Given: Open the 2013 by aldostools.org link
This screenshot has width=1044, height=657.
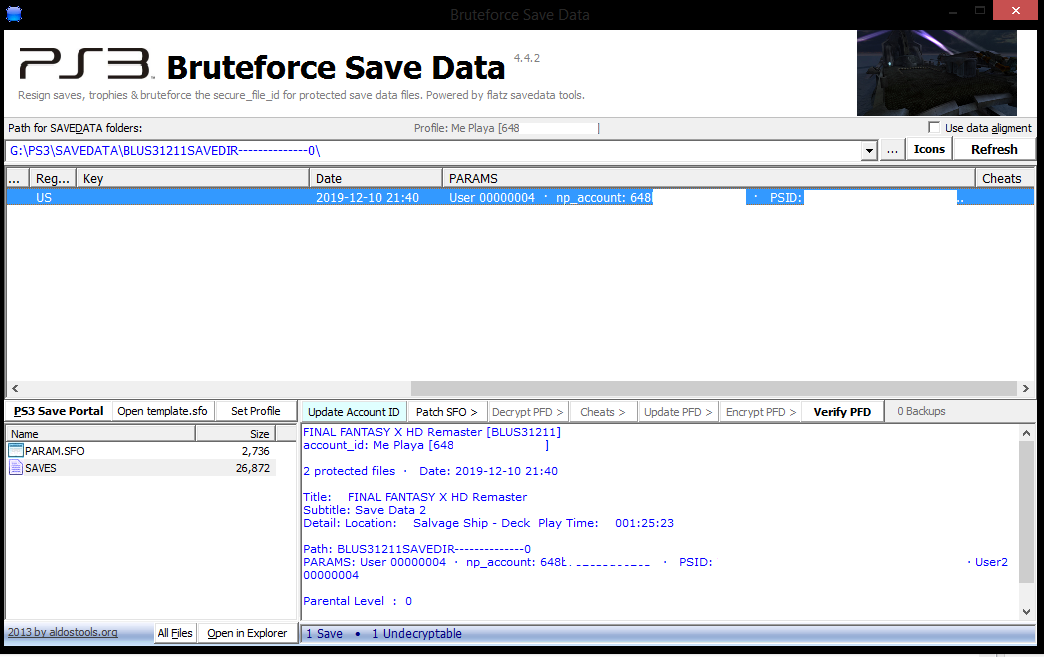Looking at the screenshot, I should click(63, 632).
